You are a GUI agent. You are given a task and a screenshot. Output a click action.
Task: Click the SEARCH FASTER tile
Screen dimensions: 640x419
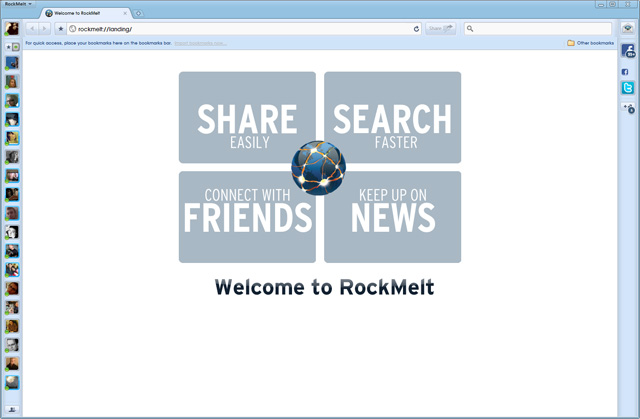click(393, 117)
